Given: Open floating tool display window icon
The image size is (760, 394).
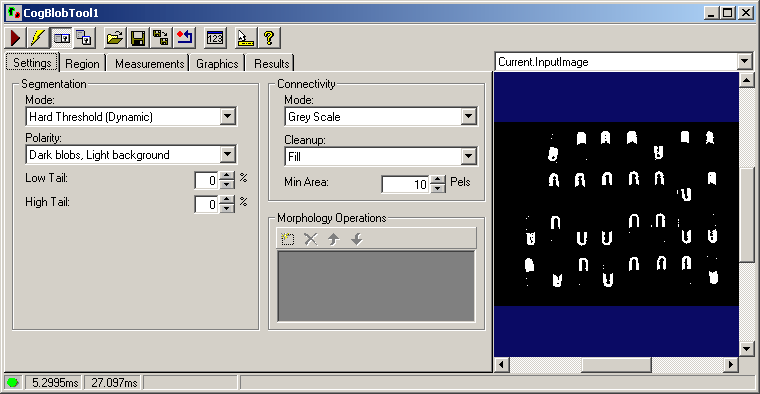Looking at the screenshot, I should (84, 38).
